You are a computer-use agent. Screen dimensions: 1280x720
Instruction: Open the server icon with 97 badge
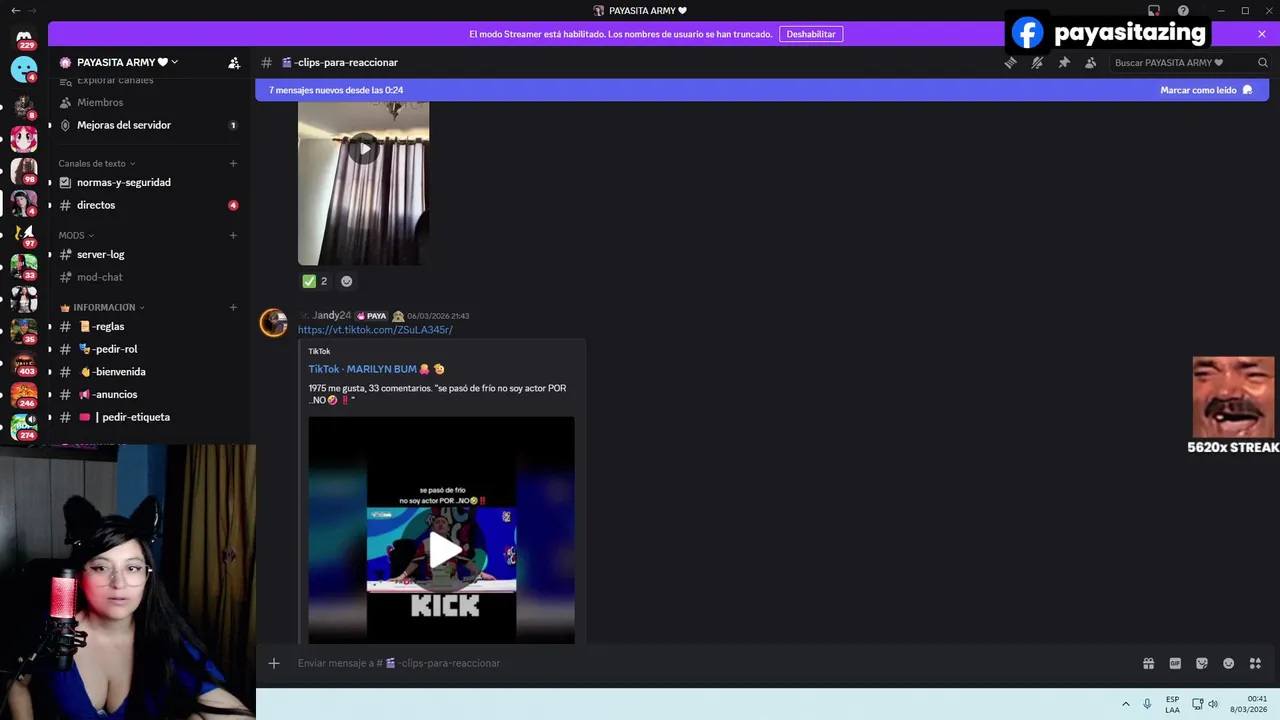[24, 234]
